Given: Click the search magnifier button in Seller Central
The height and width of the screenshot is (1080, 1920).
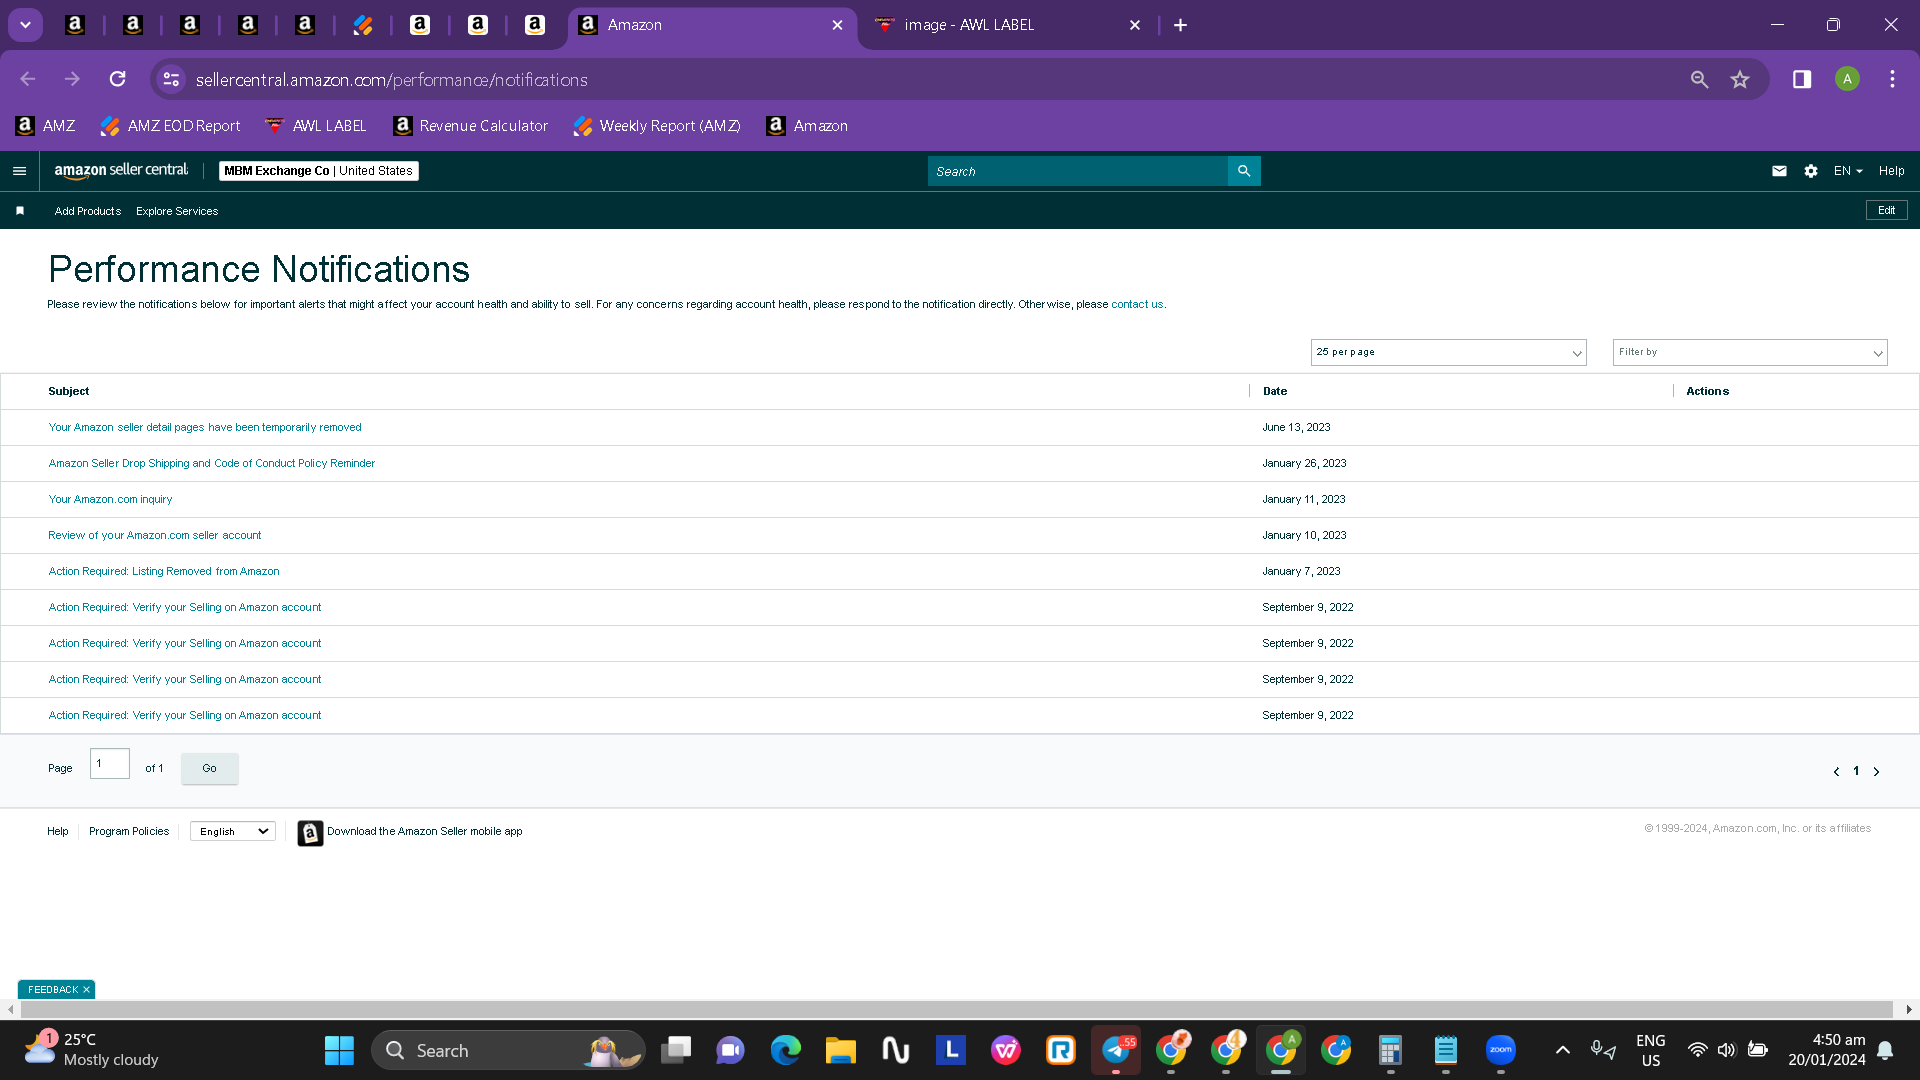Looking at the screenshot, I should pyautogui.click(x=1244, y=171).
